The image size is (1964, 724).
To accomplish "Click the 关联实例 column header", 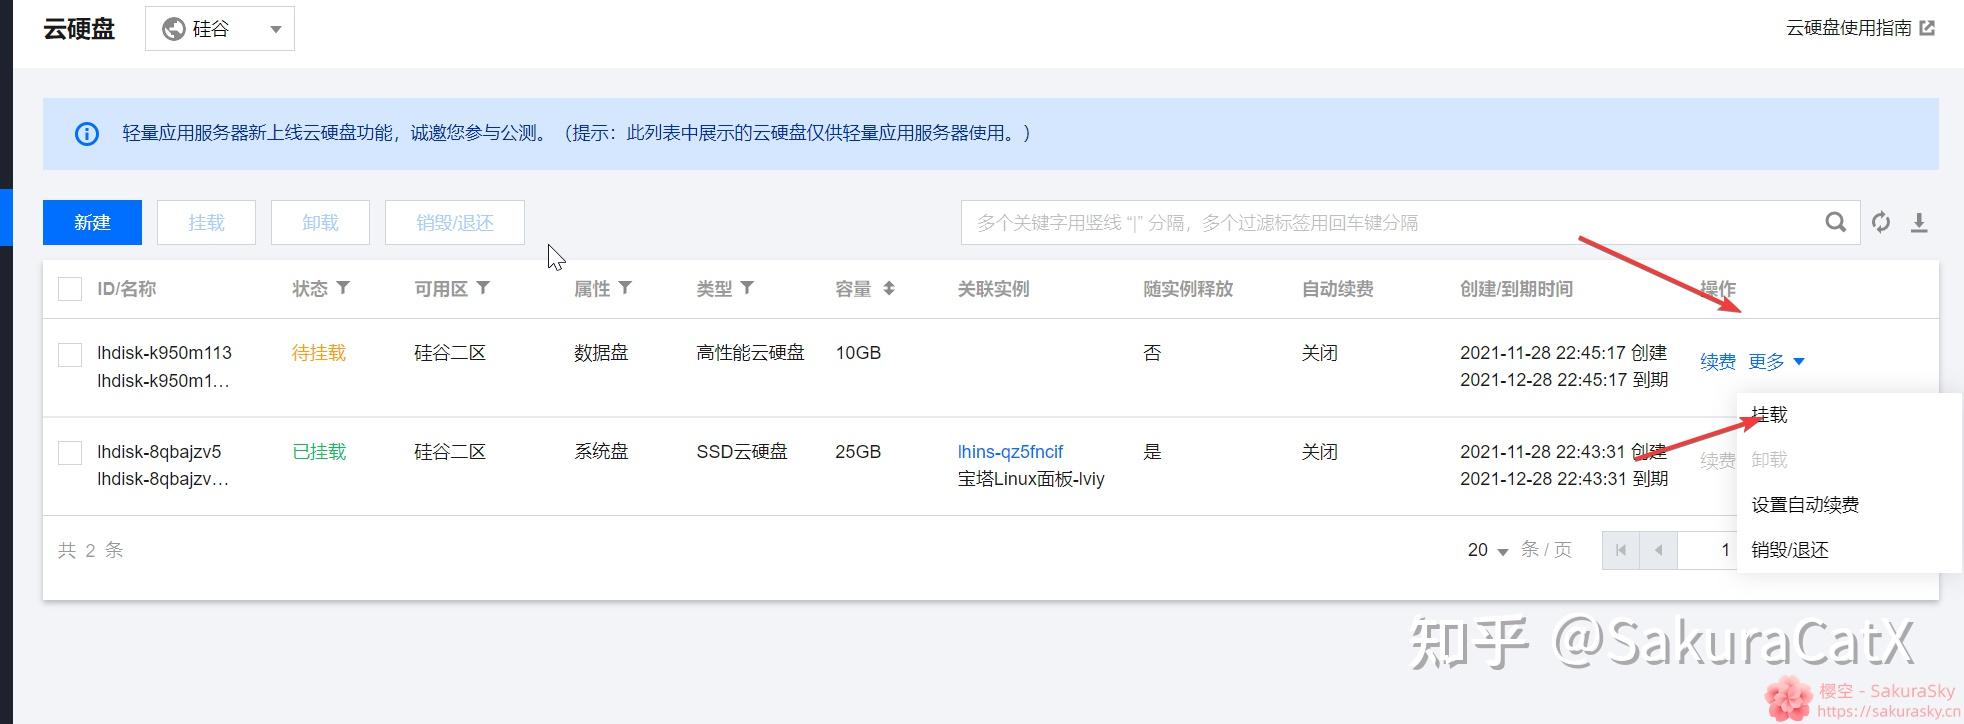I will click(x=993, y=289).
